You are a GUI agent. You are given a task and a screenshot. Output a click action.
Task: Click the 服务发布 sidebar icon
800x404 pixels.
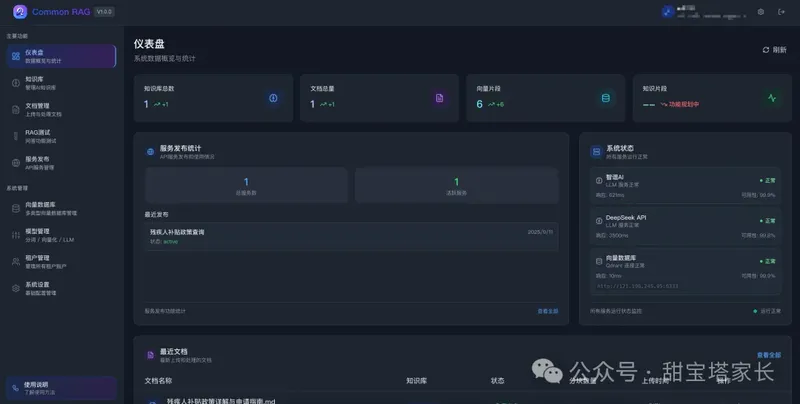[16, 163]
